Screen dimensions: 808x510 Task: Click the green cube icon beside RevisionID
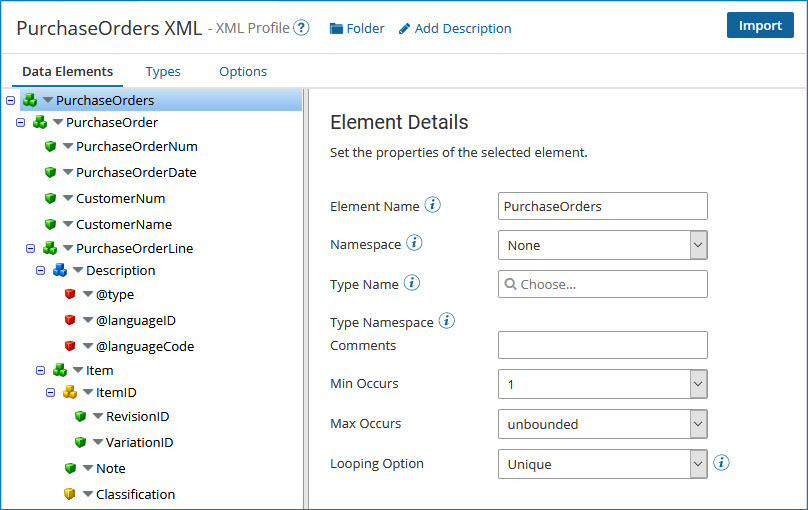point(80,416)
